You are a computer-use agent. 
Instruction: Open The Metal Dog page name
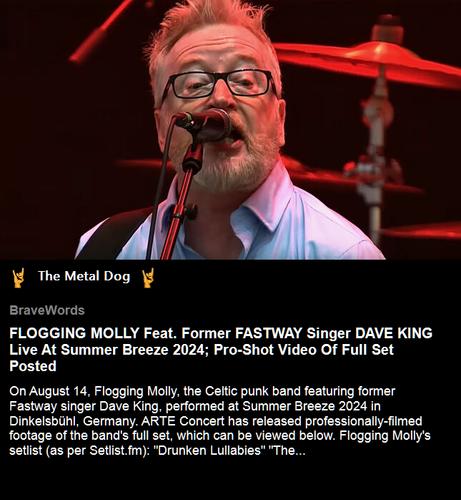(x=84, y=276)
